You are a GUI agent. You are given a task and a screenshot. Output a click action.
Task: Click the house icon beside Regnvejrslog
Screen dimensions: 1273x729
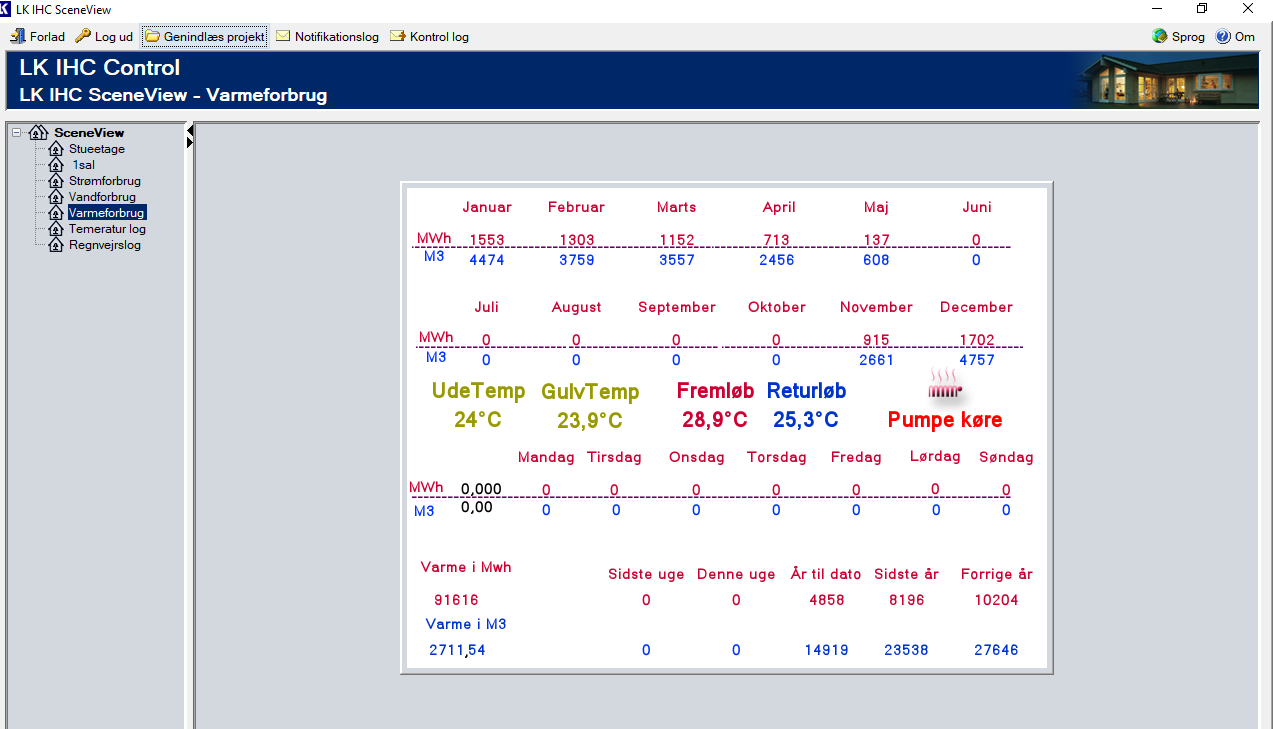pyautogui.click(x=56, y=245)
